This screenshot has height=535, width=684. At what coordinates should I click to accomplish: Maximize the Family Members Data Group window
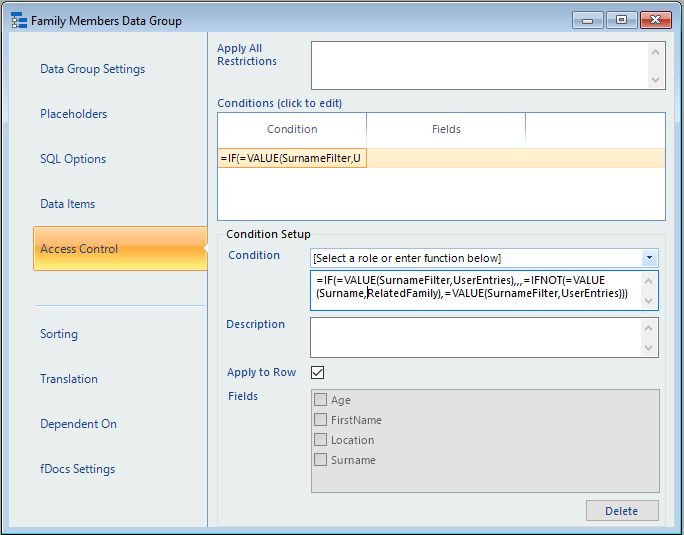621,20
